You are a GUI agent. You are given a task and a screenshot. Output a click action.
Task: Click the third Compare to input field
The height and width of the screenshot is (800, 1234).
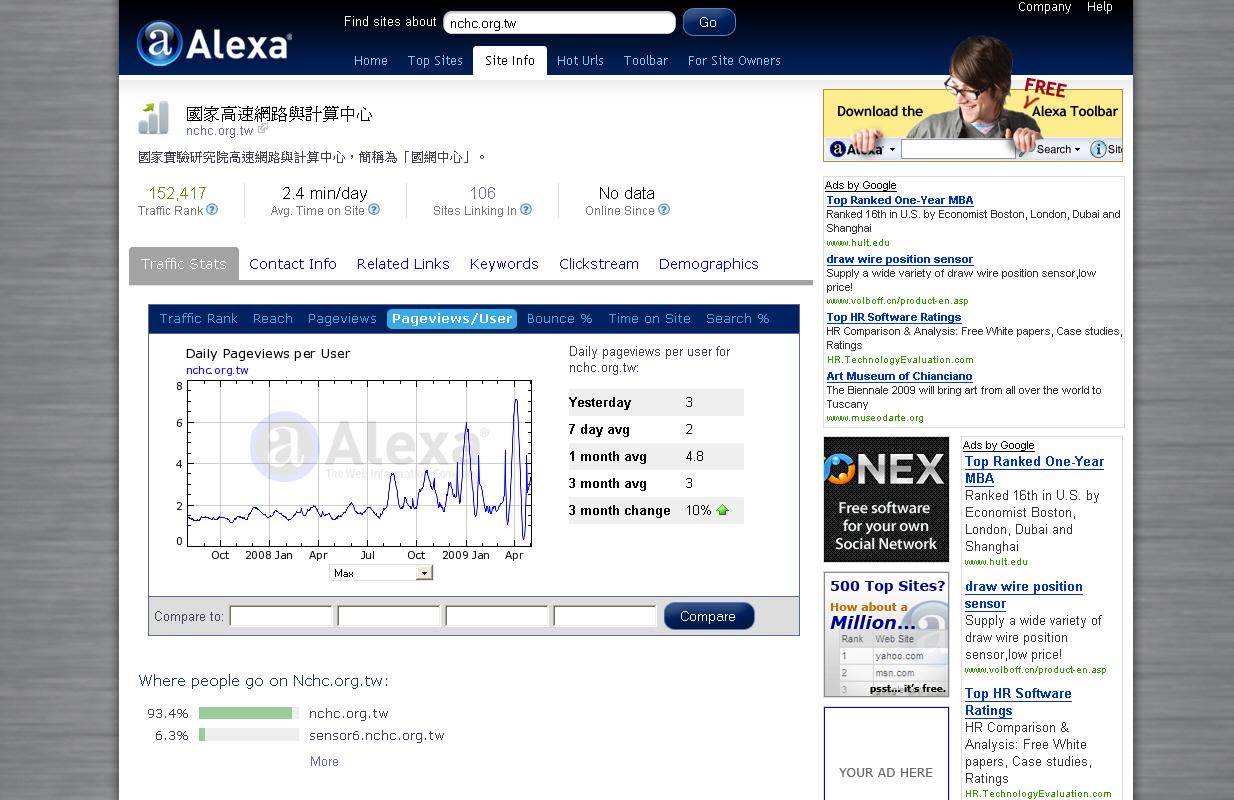[x=497, y=616]
